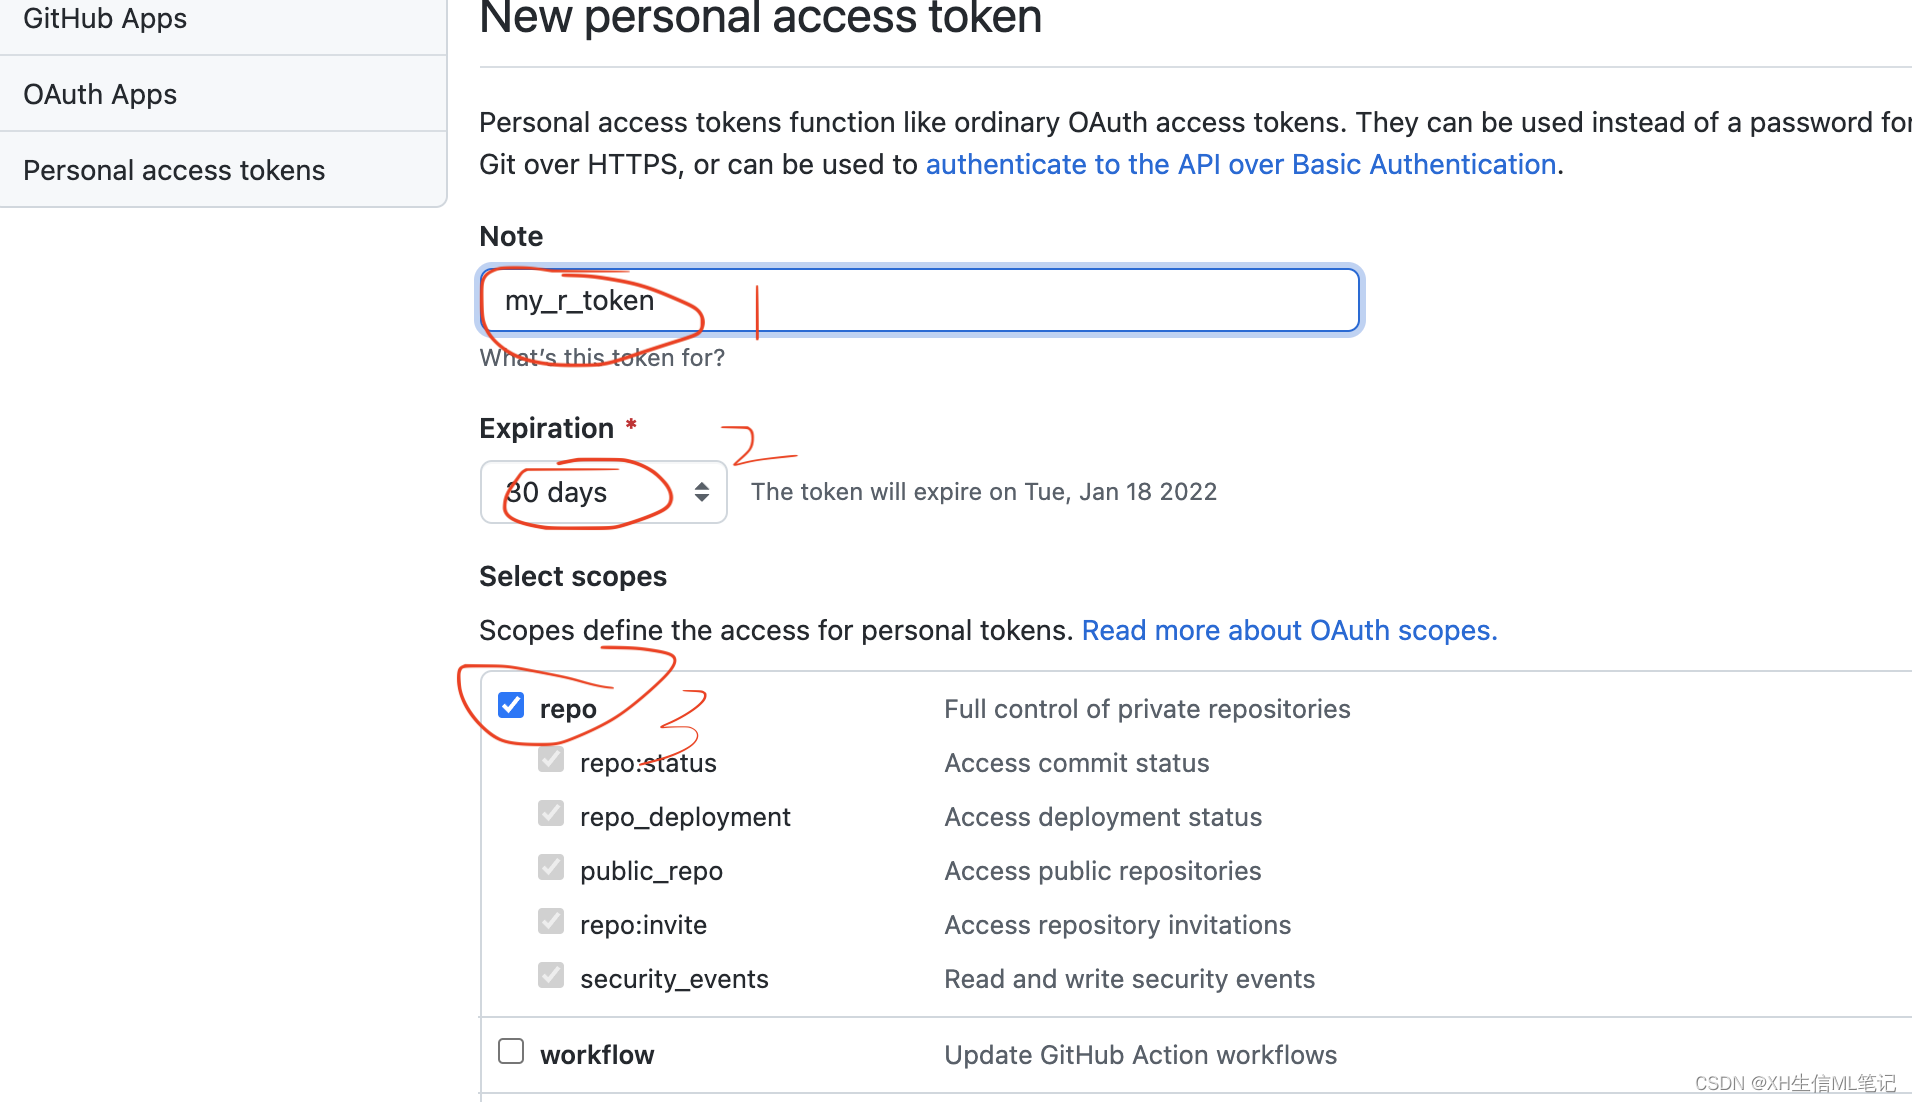1912x1102 pixels.
Task: Click the expiration dropdown arrows icon
Action: click(702, 492)
